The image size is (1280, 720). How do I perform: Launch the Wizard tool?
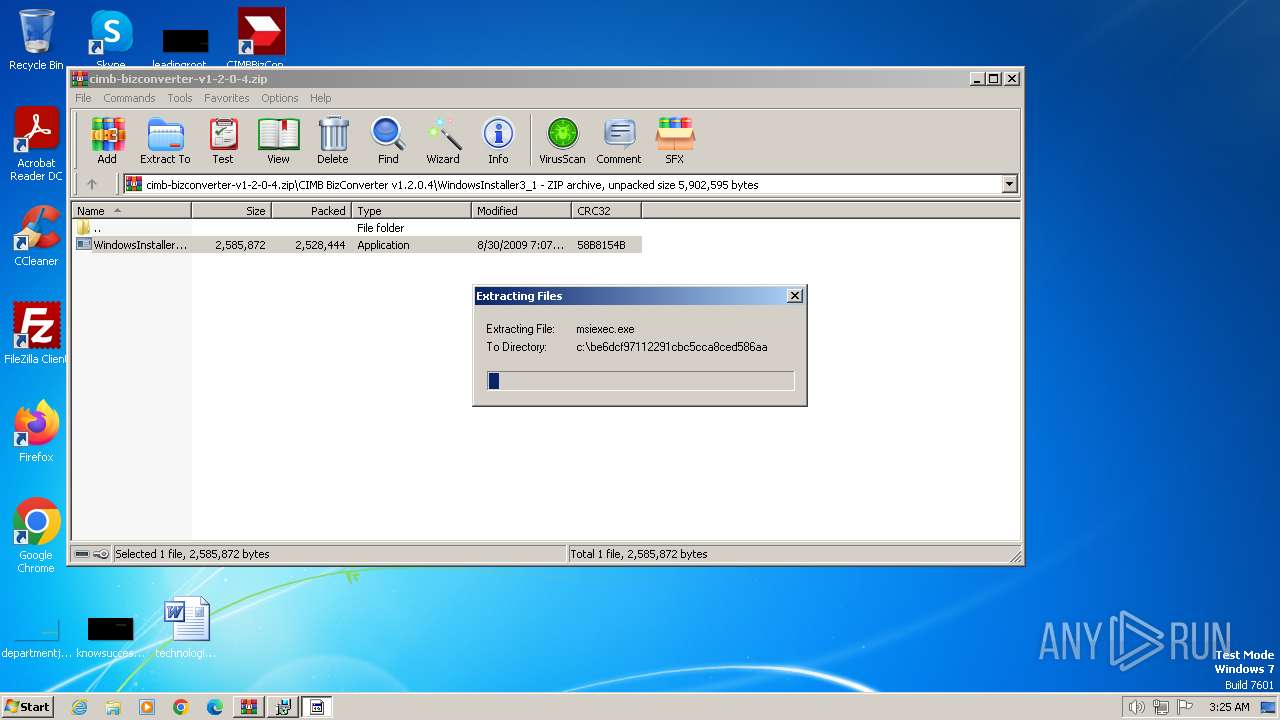click(x=443, y=141)
